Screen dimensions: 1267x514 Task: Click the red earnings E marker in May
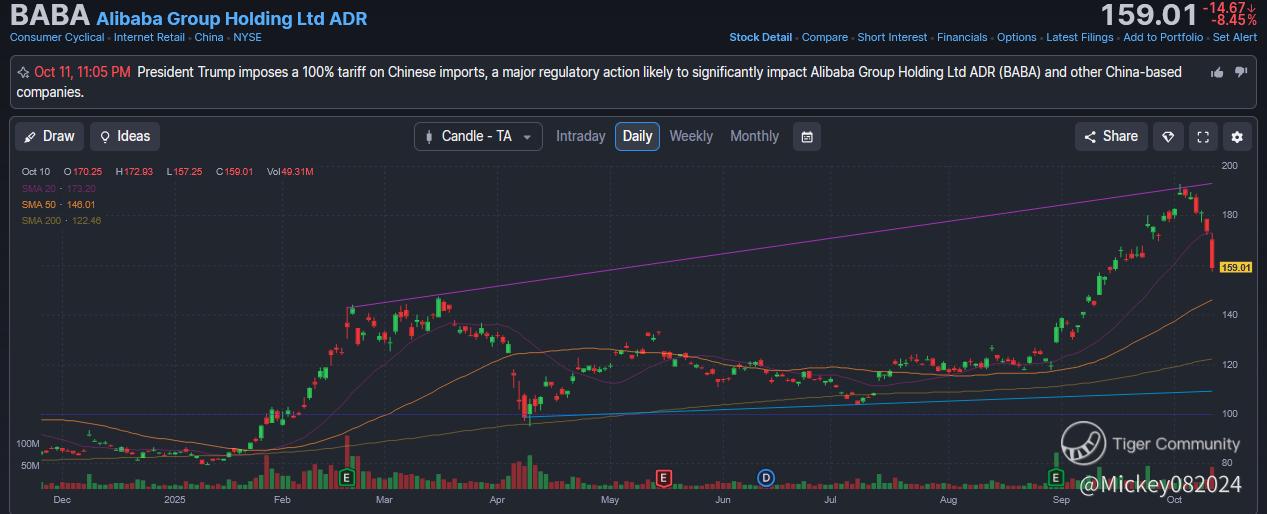tap(663, 477)
